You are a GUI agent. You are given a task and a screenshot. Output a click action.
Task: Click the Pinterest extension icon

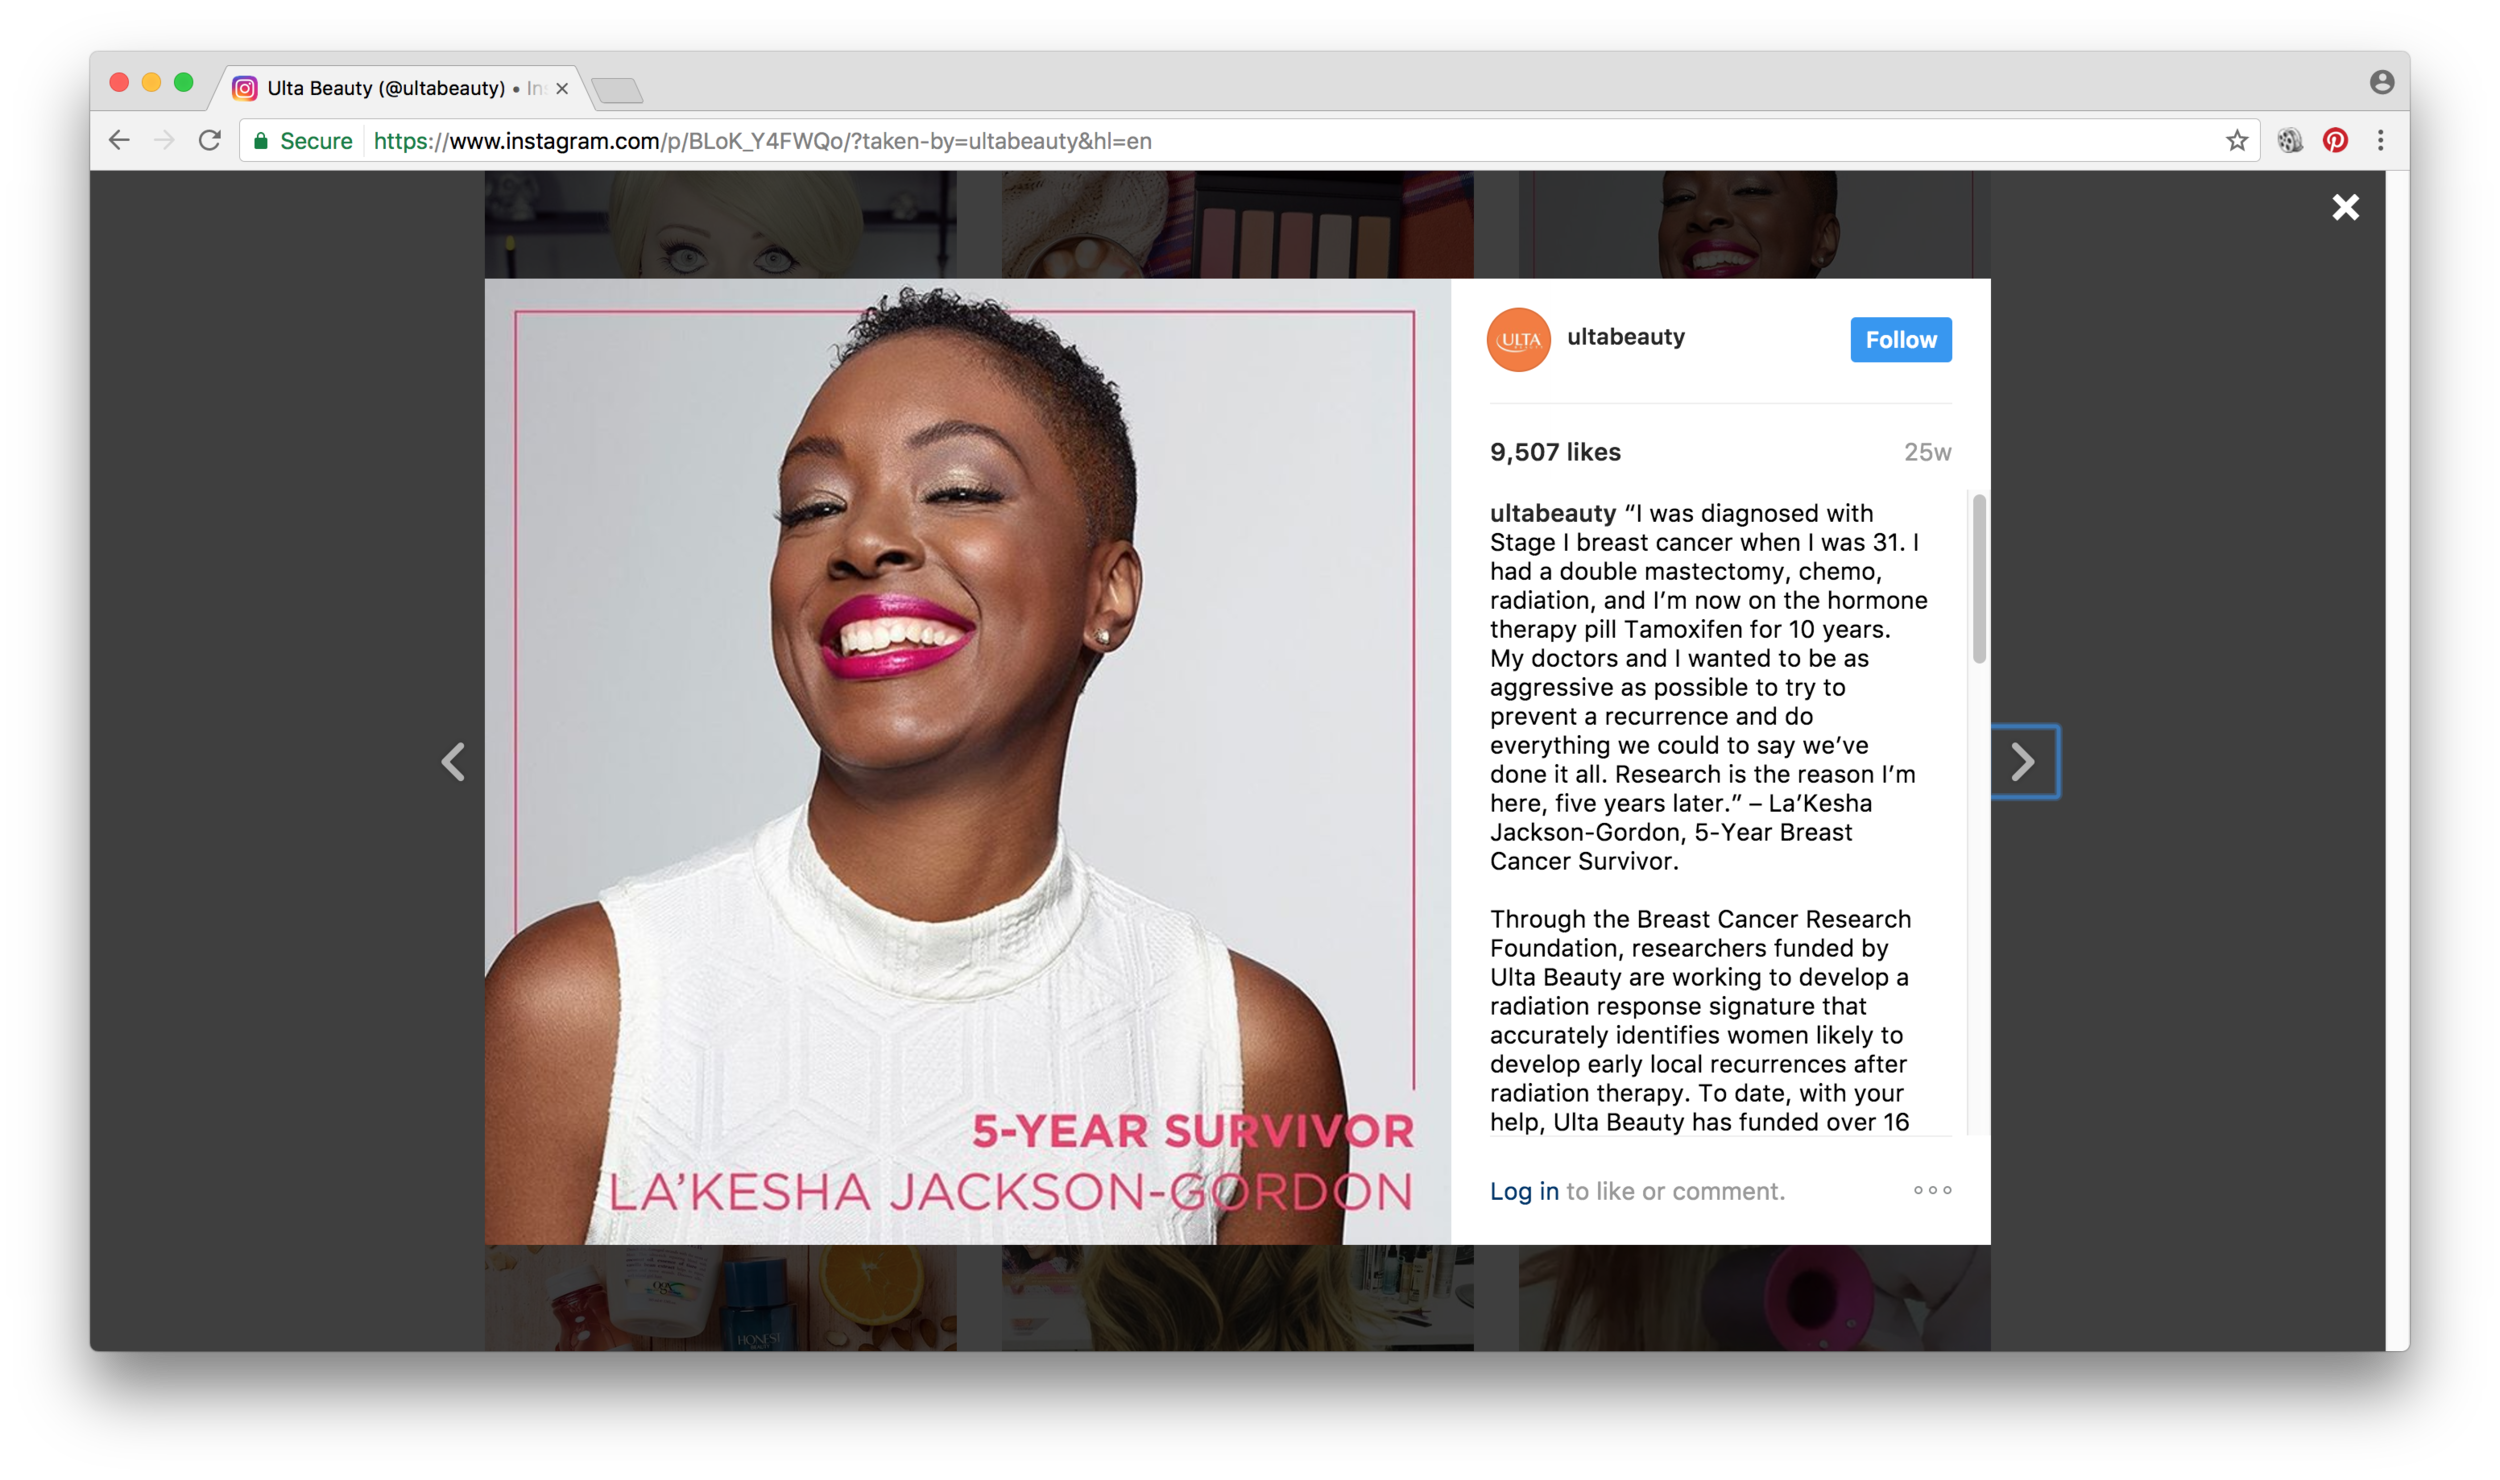(2334, 141)
